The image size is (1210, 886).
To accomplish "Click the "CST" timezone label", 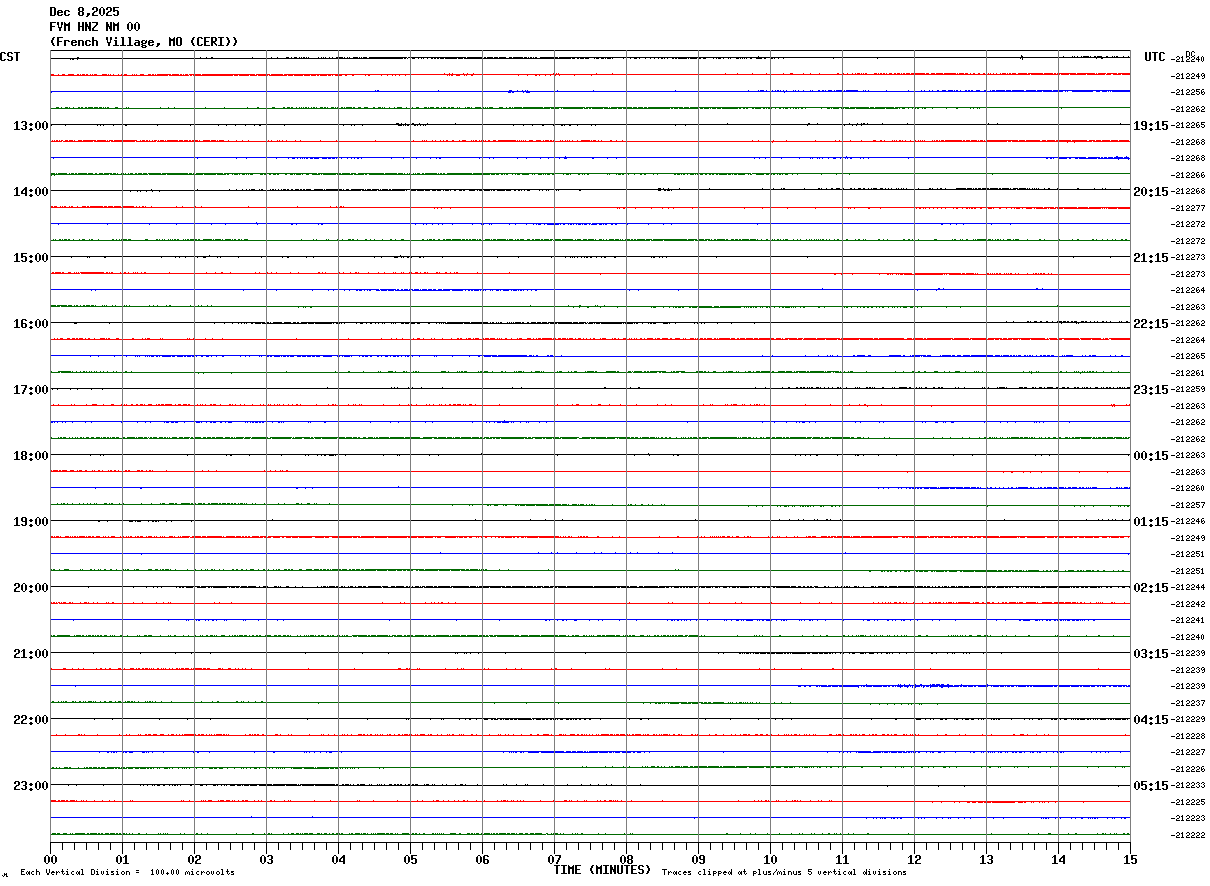I will click(x=10, y=57).
